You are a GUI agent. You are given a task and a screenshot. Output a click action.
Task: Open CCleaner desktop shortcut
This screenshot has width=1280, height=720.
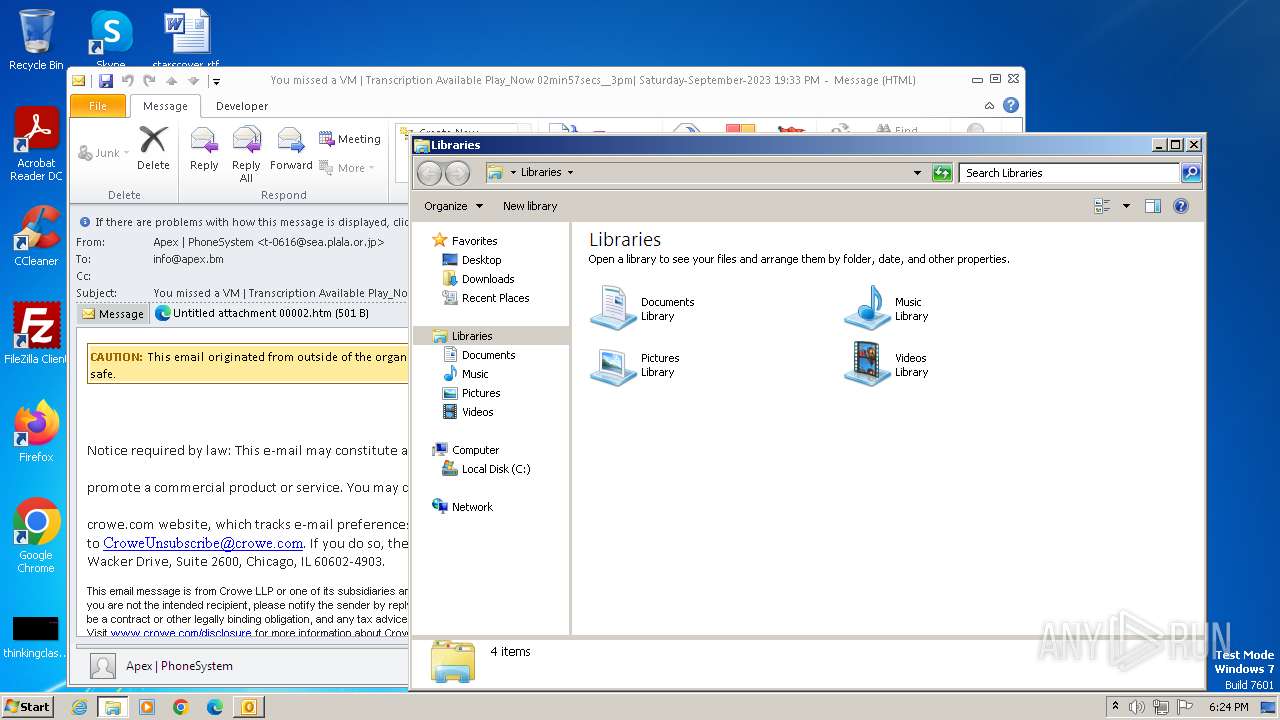[x=36, y=236]
